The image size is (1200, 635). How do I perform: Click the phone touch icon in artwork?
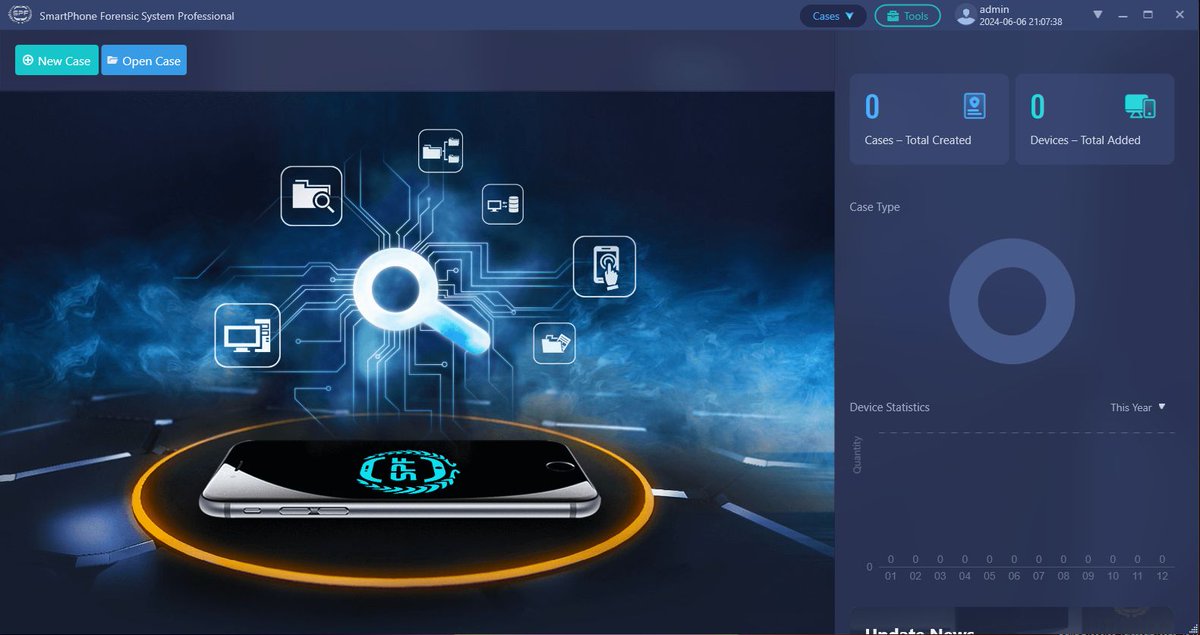tap(604, 266)
